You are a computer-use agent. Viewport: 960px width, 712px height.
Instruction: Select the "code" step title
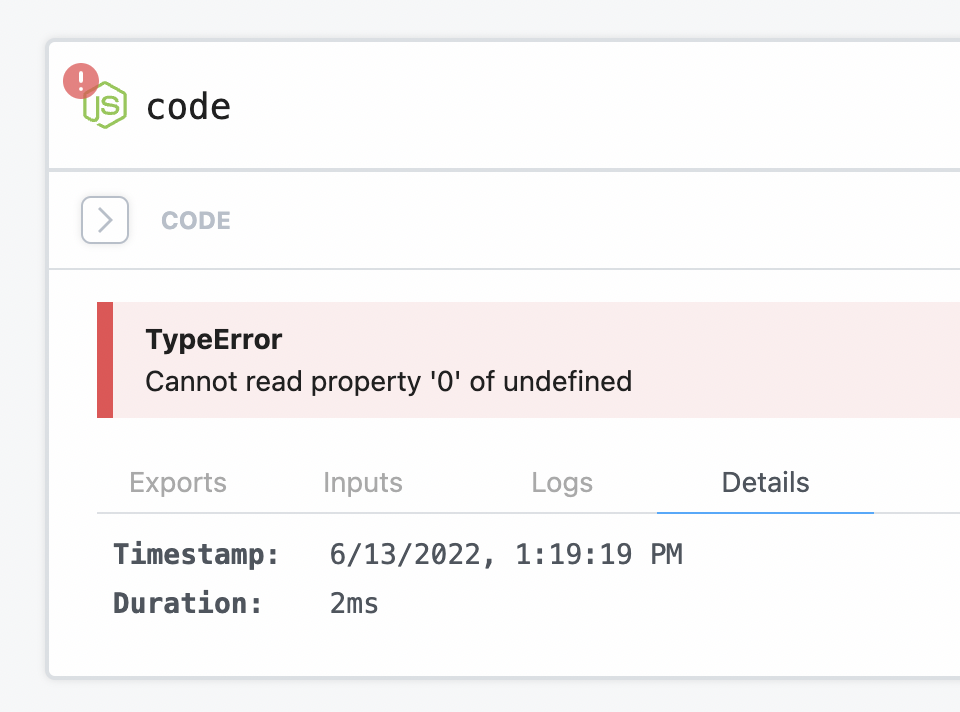(189, 107)
